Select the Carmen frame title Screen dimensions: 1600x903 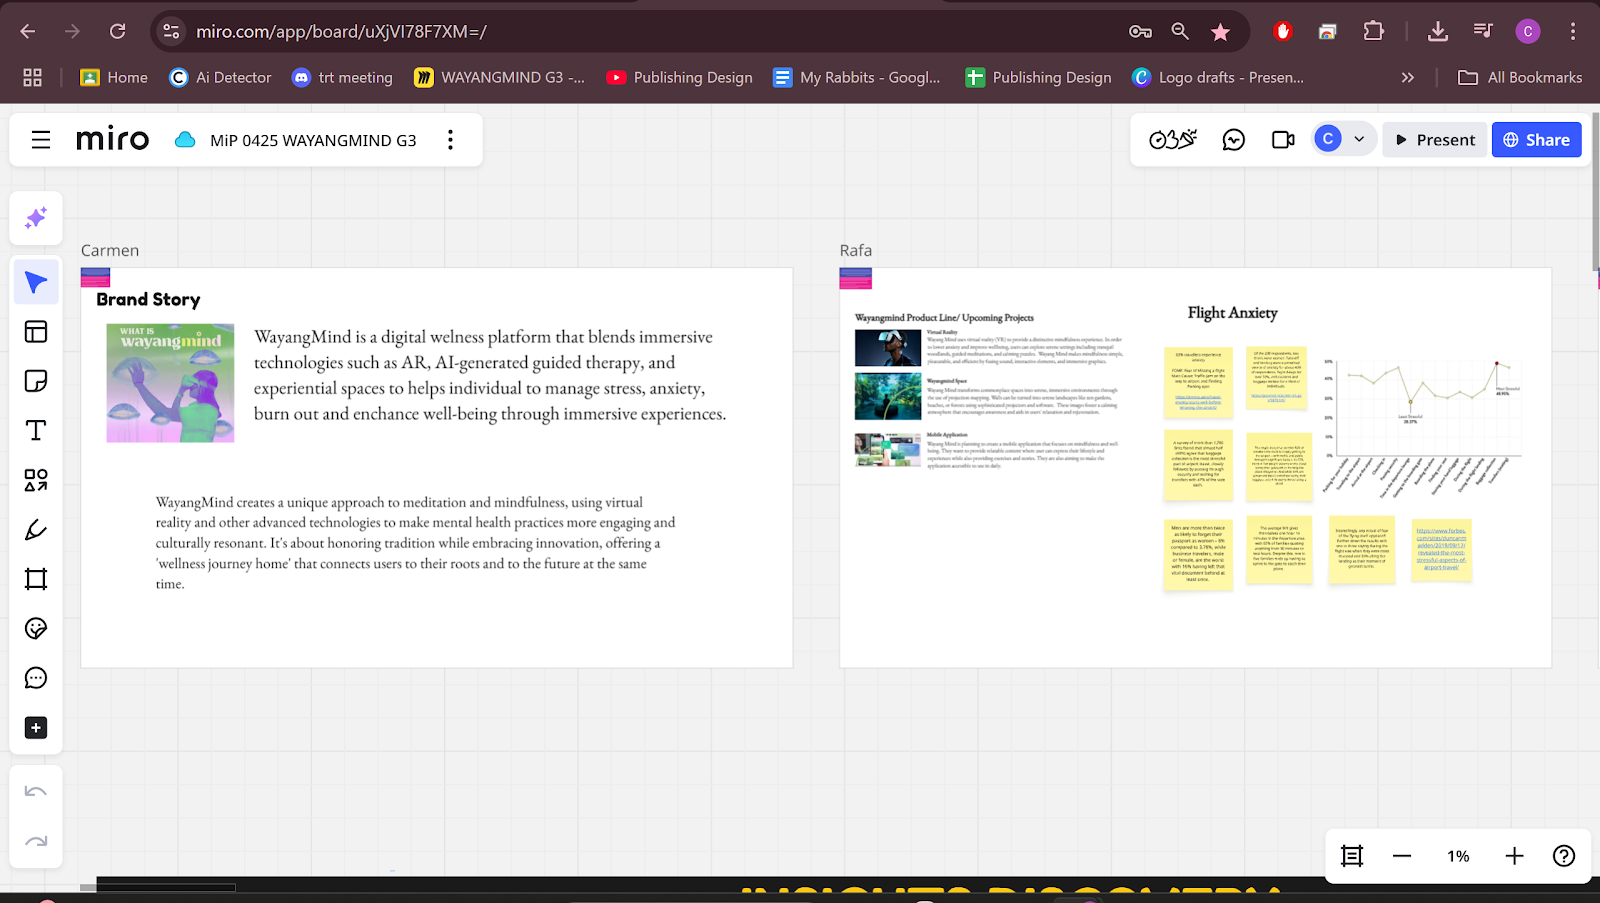[110, 251]
